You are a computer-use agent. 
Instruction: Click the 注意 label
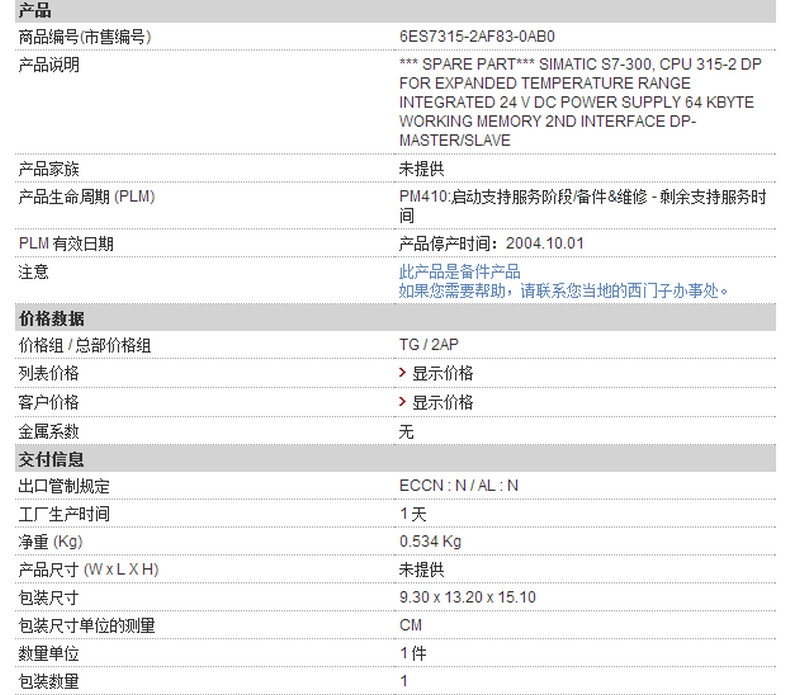(34, 271)
